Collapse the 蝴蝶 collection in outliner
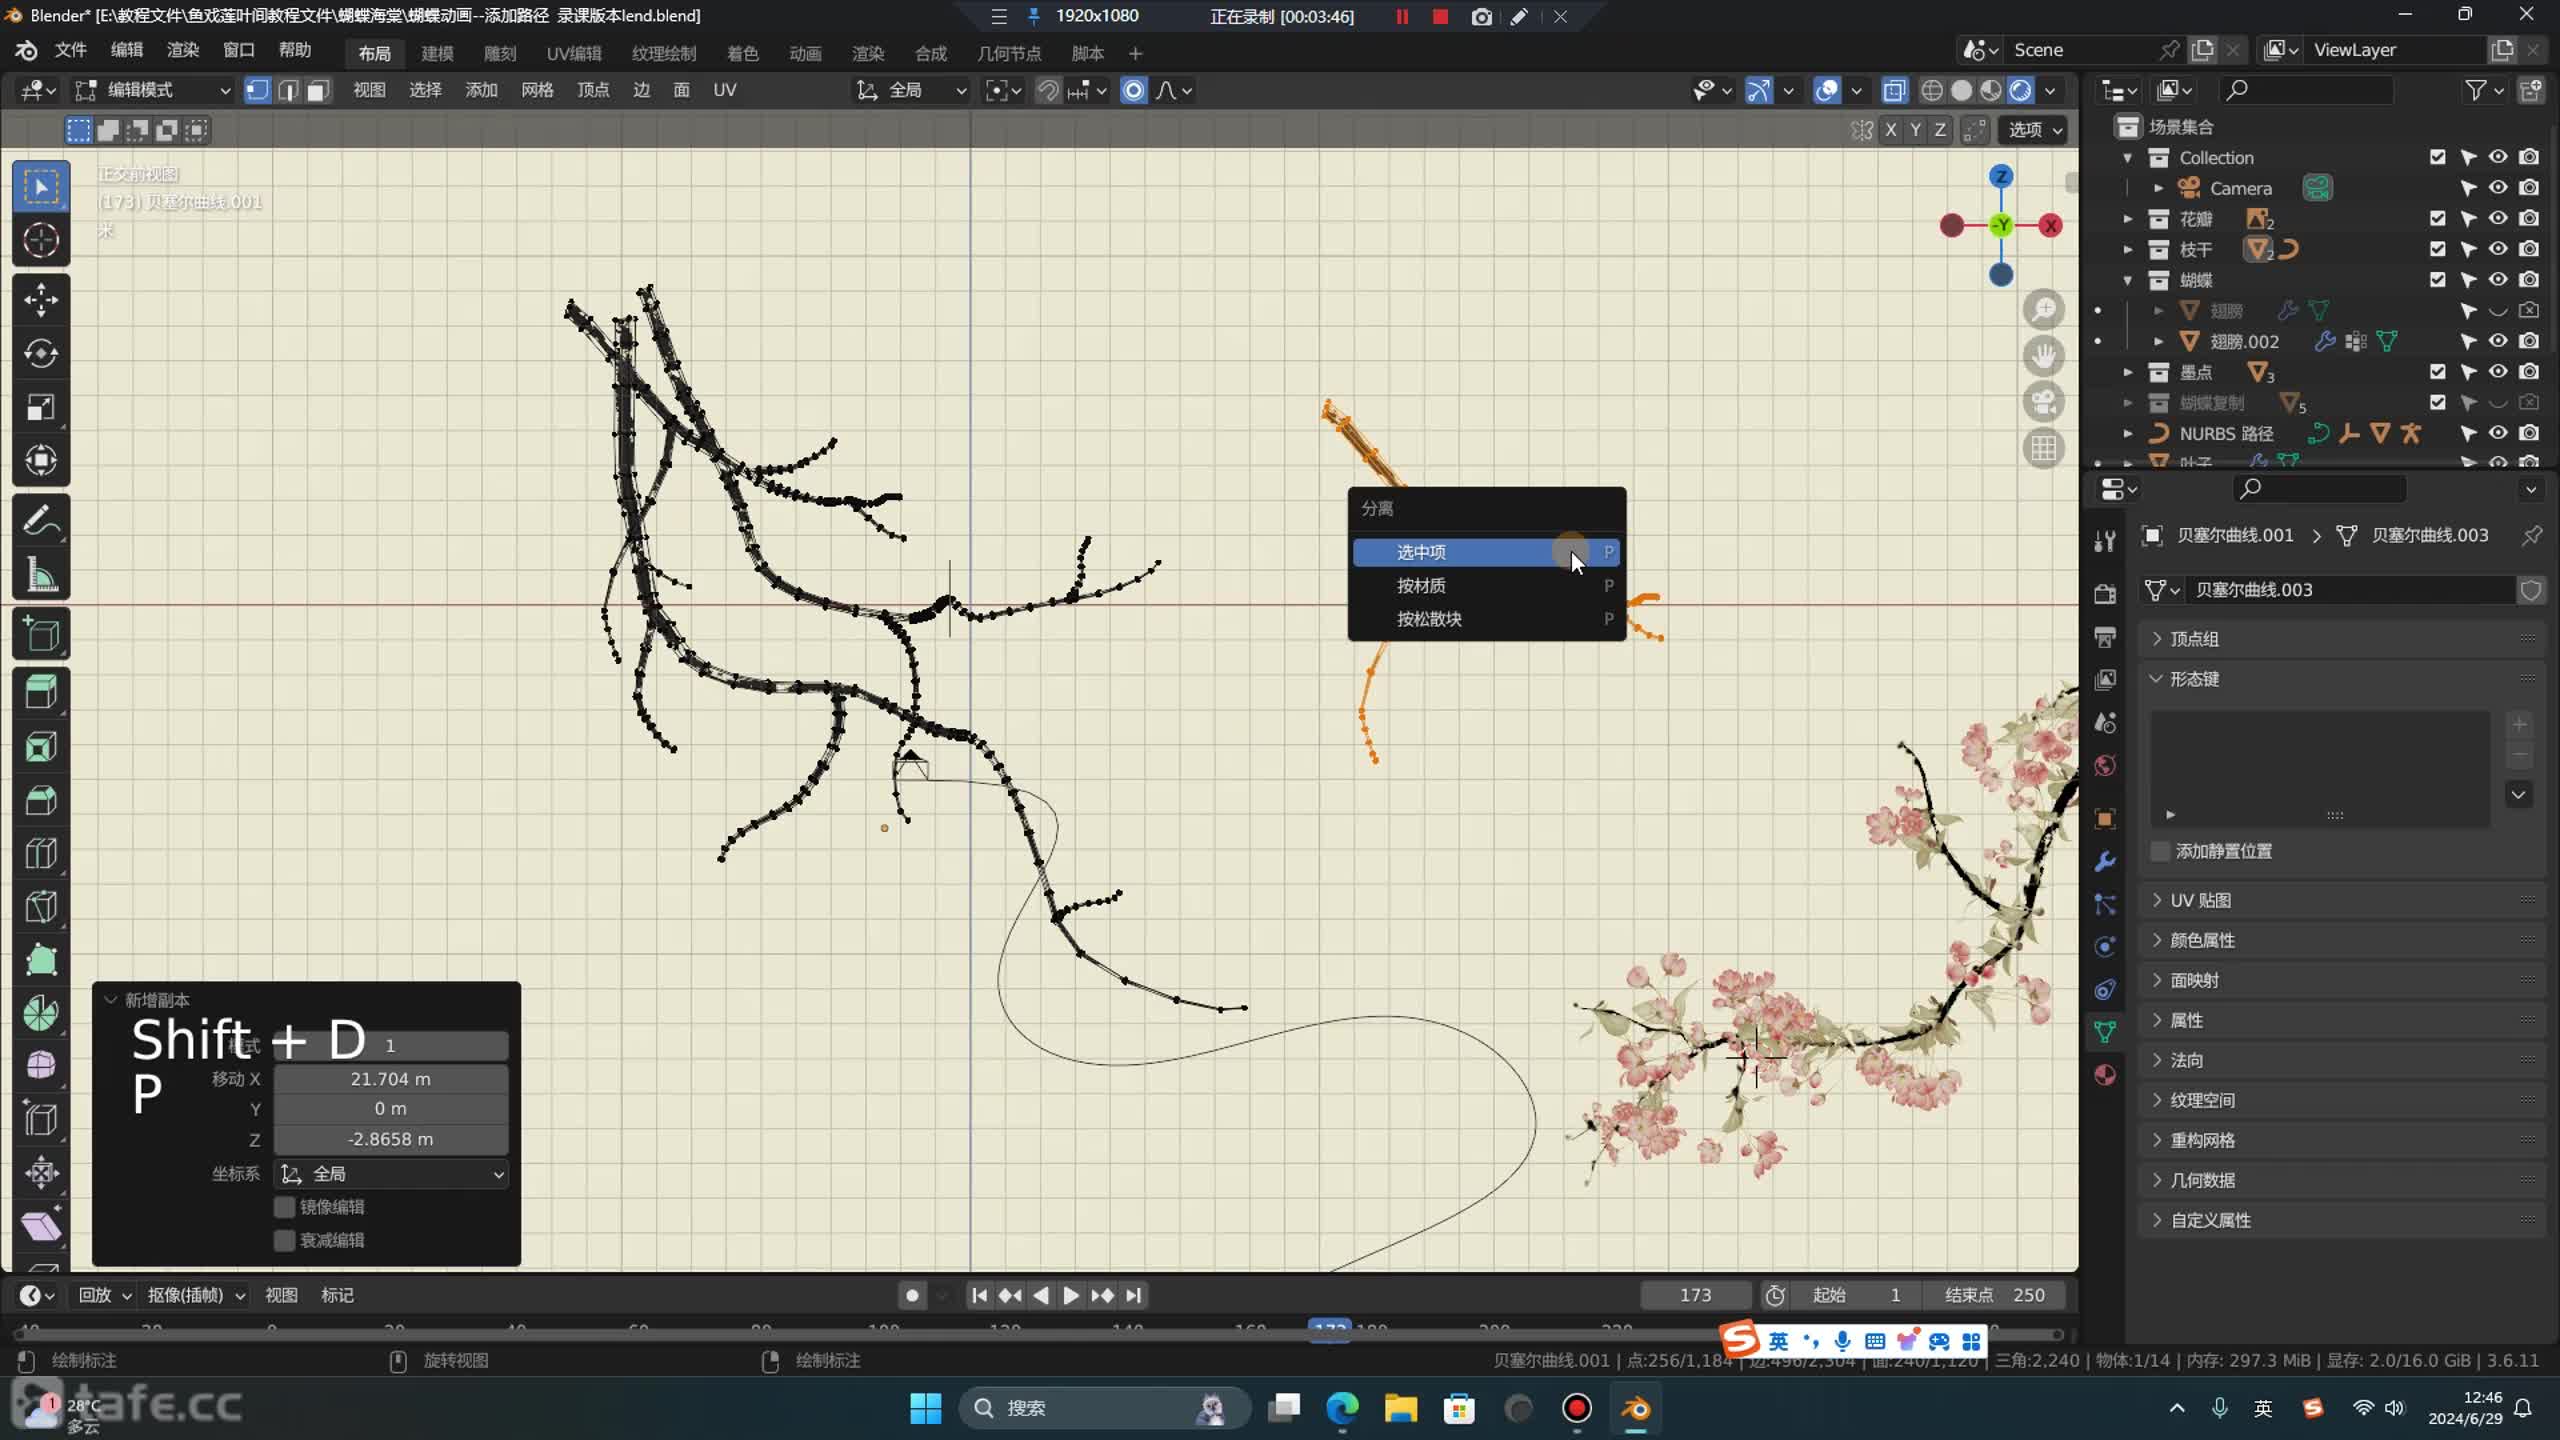Image resolution: width=2560 pixels, height=1440 pixels. coord(2128,280)
